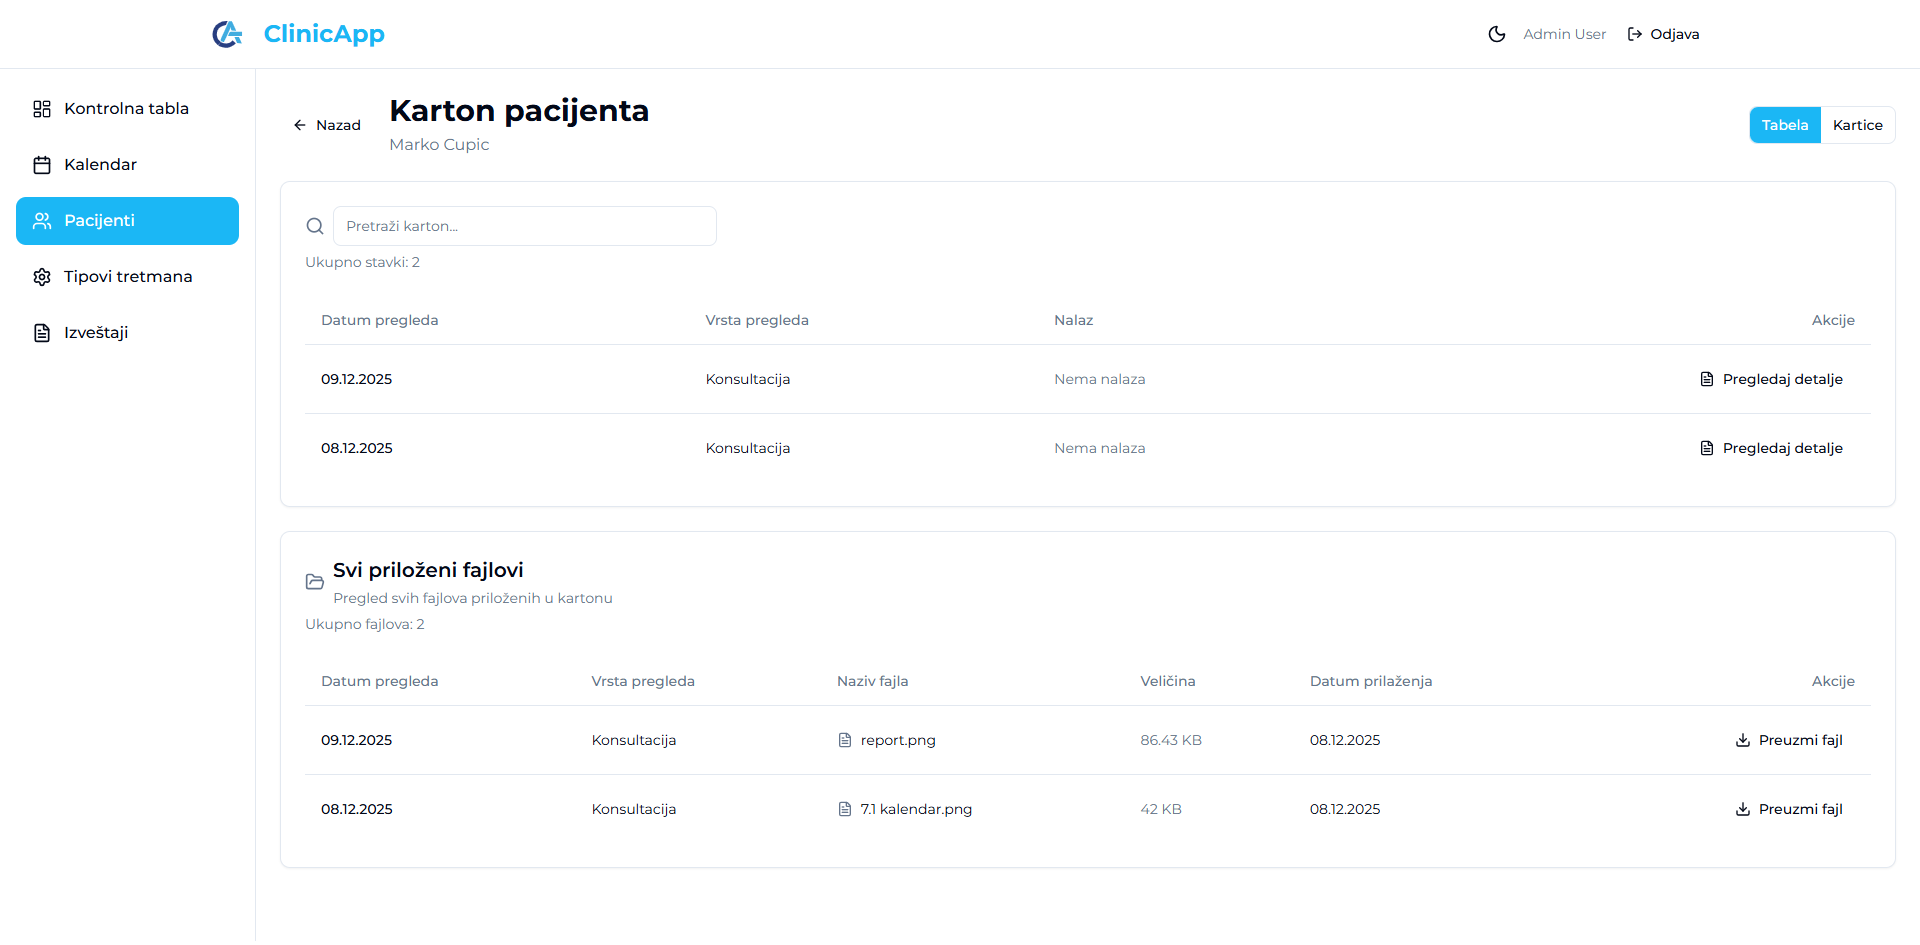This screenshot has width=1920, height=945.
Task: Click the Pretraži karton search field
Action: coord(524,226)
